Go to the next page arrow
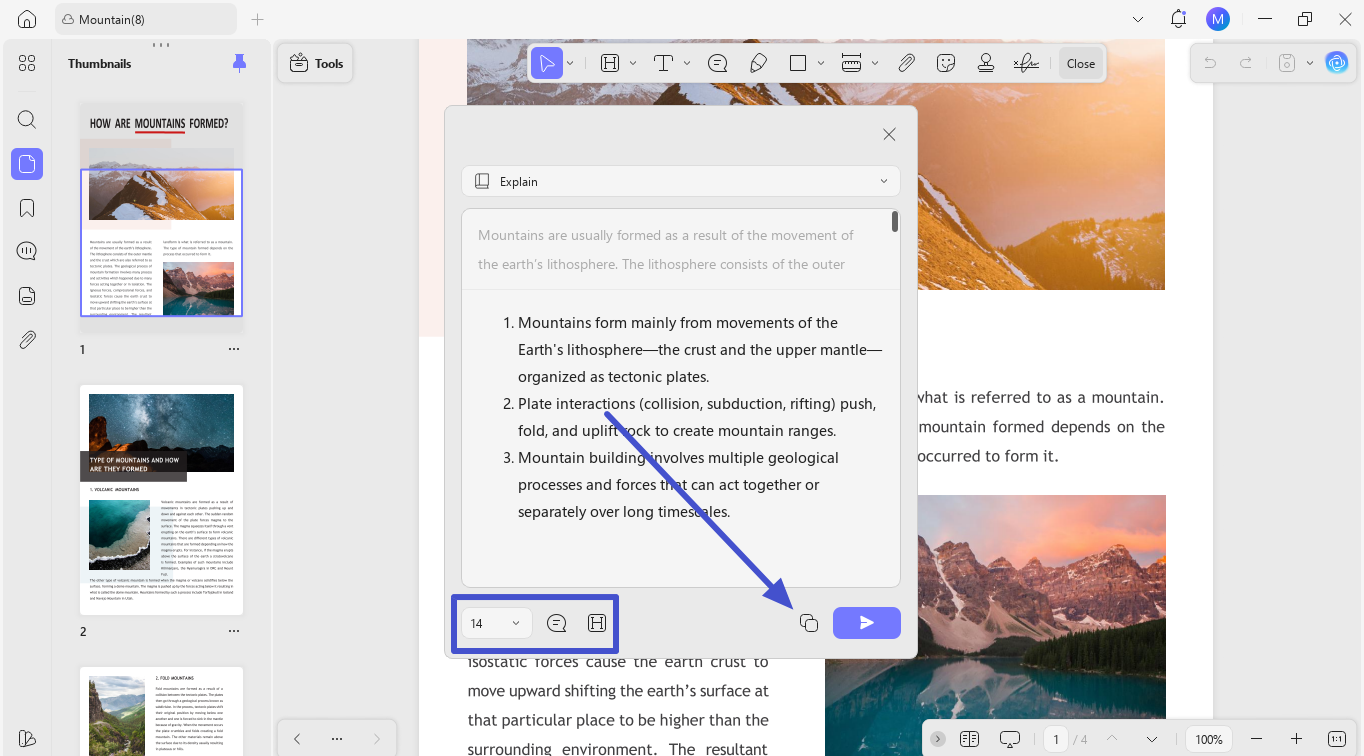This screenshot has height=756, width=1364. [x=1152, y=739]
